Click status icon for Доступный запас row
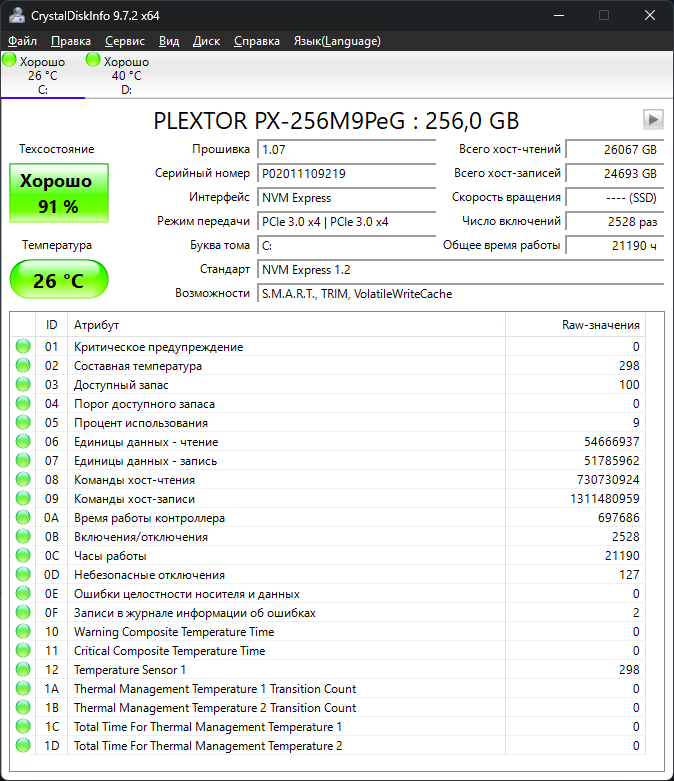The width and height of the screenshot is (674, 781). 23,384
